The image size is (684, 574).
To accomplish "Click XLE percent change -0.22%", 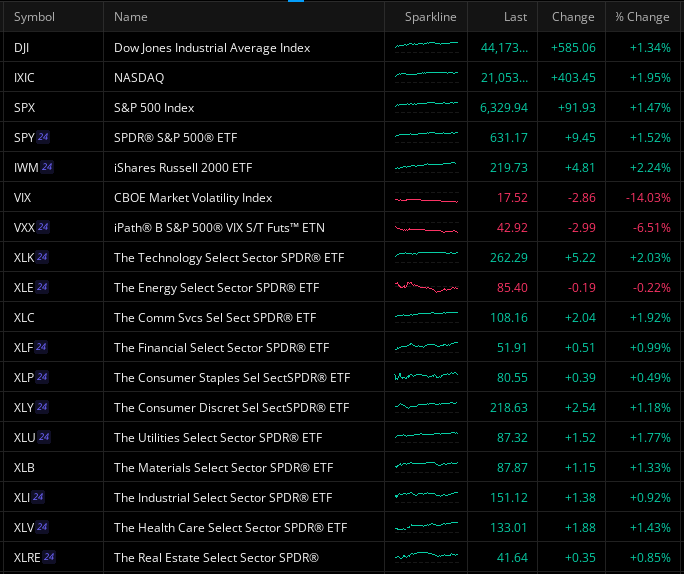I will (x=652, y=287).
